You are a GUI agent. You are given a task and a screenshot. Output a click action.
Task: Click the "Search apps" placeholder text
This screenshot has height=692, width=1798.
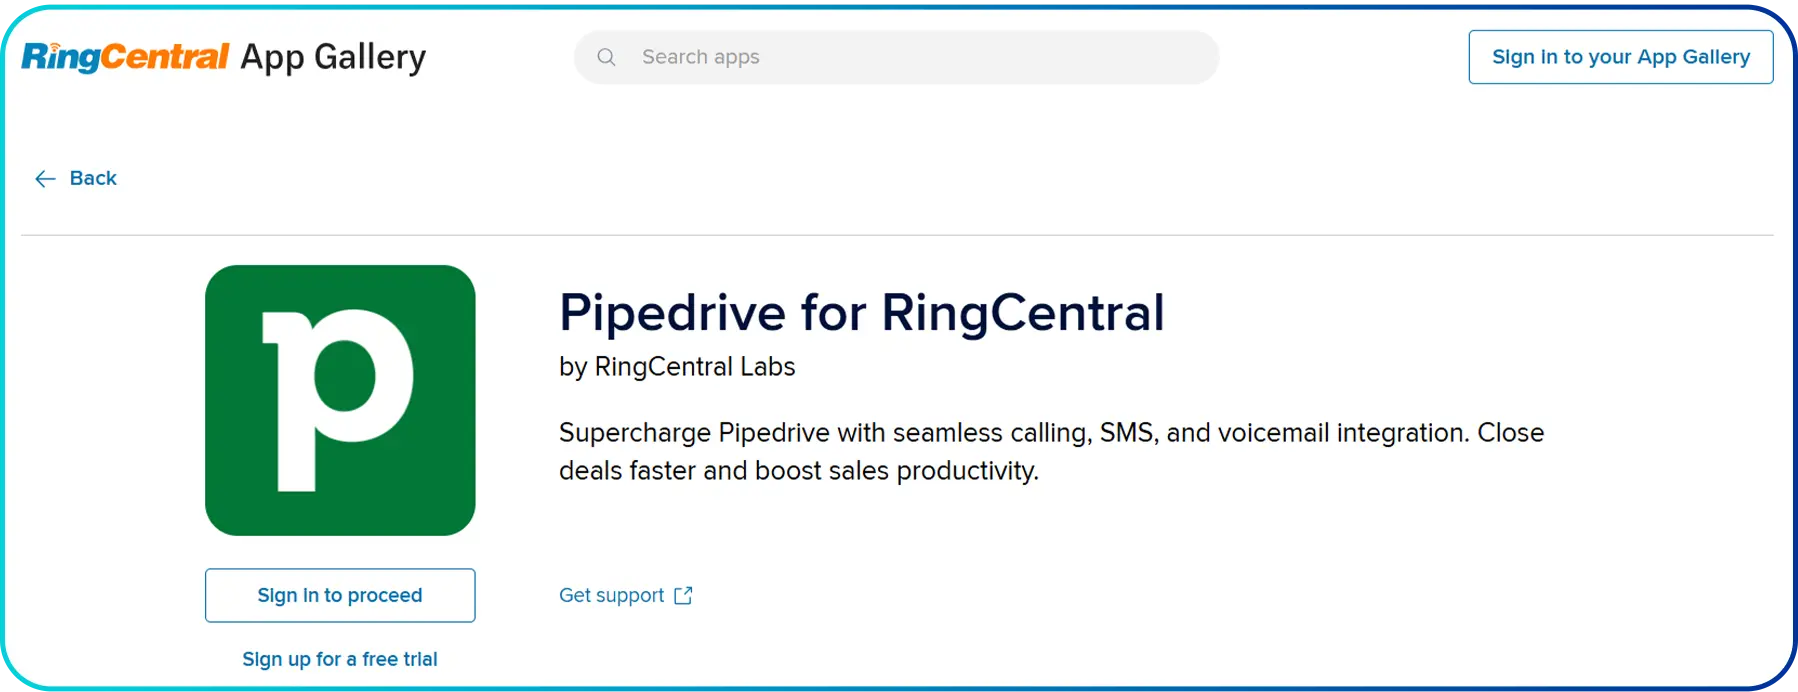coord(701,57)
